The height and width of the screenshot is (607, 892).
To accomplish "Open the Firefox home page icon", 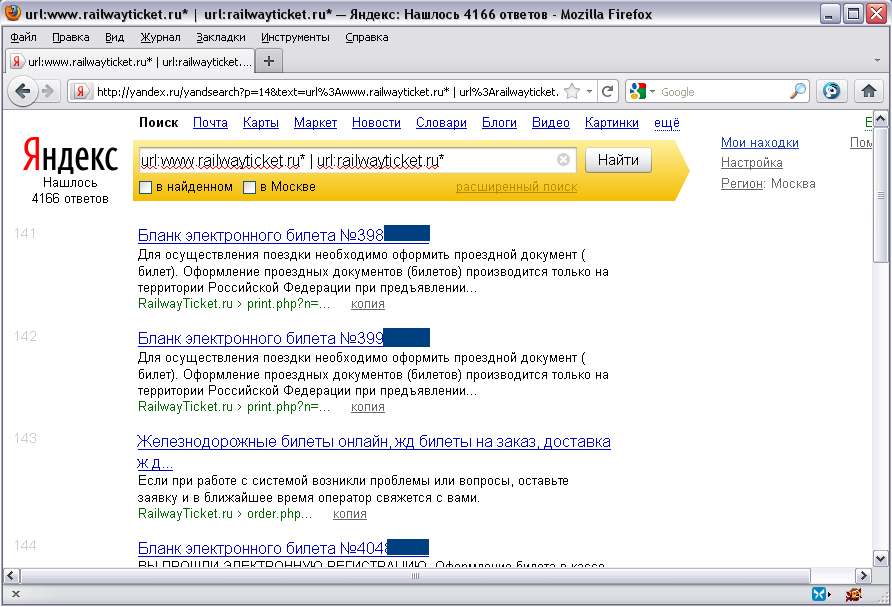I will coord(869,91).
